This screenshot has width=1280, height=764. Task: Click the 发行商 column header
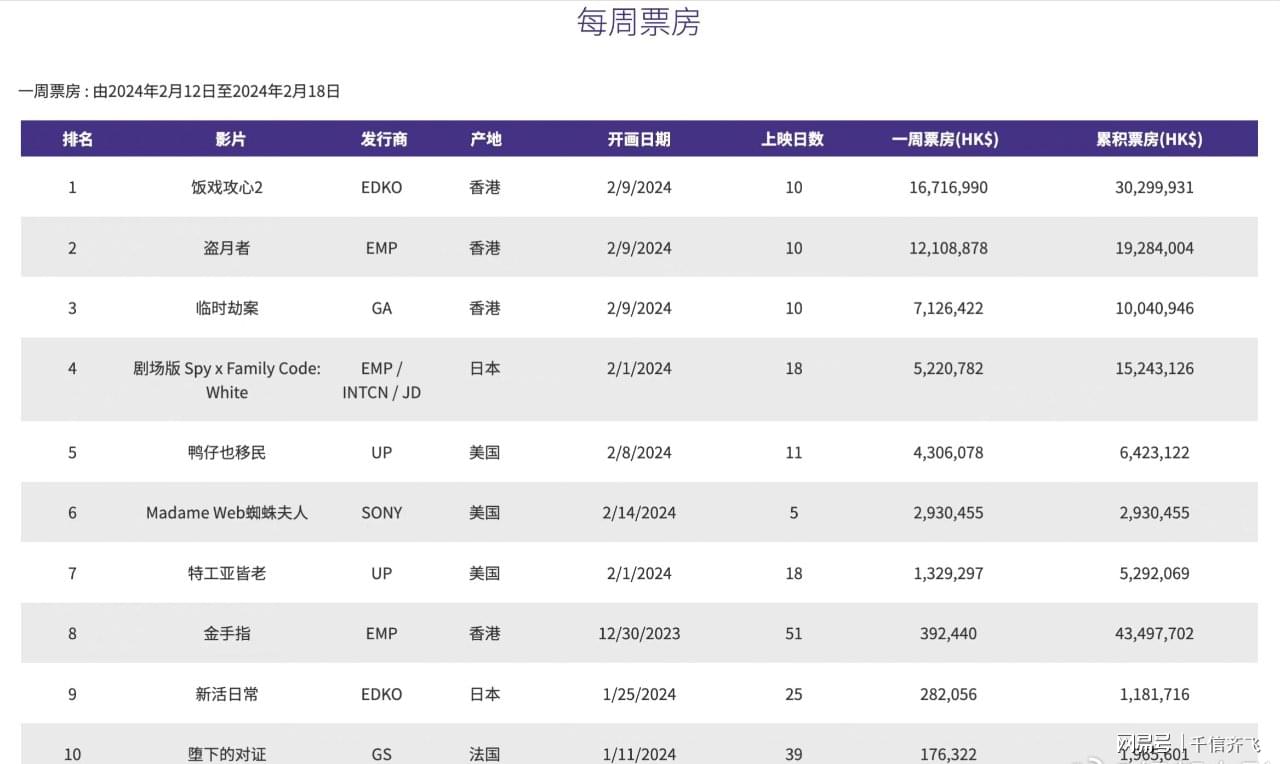[384, 139]
